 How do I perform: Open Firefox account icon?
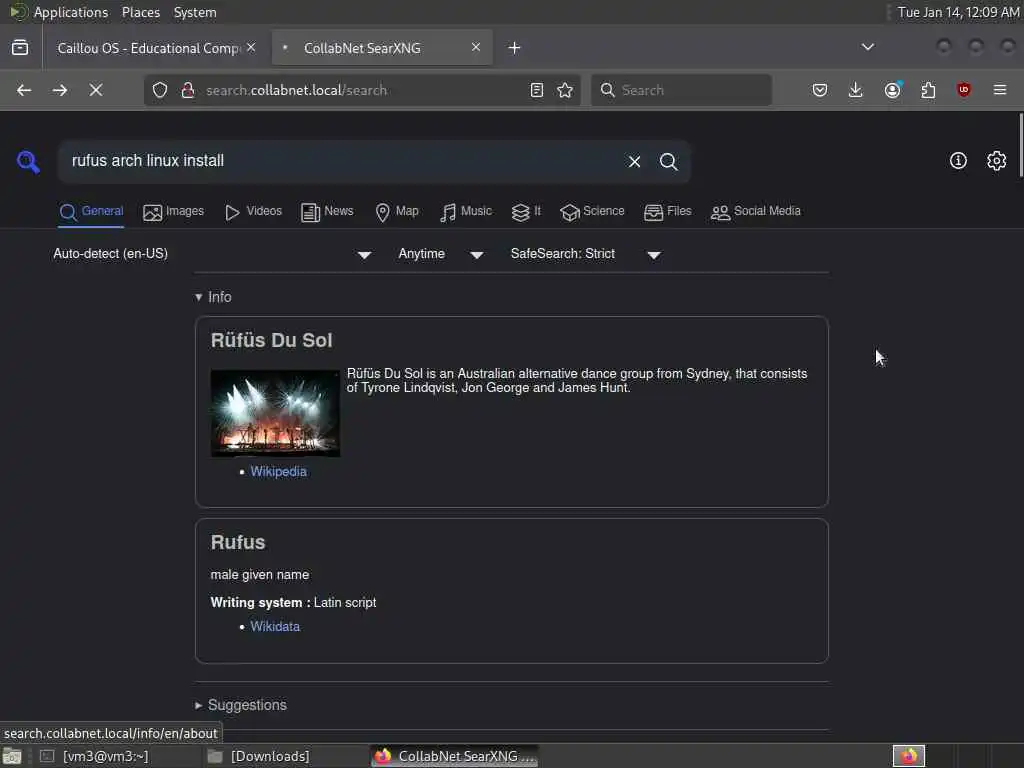pos(893,90)
